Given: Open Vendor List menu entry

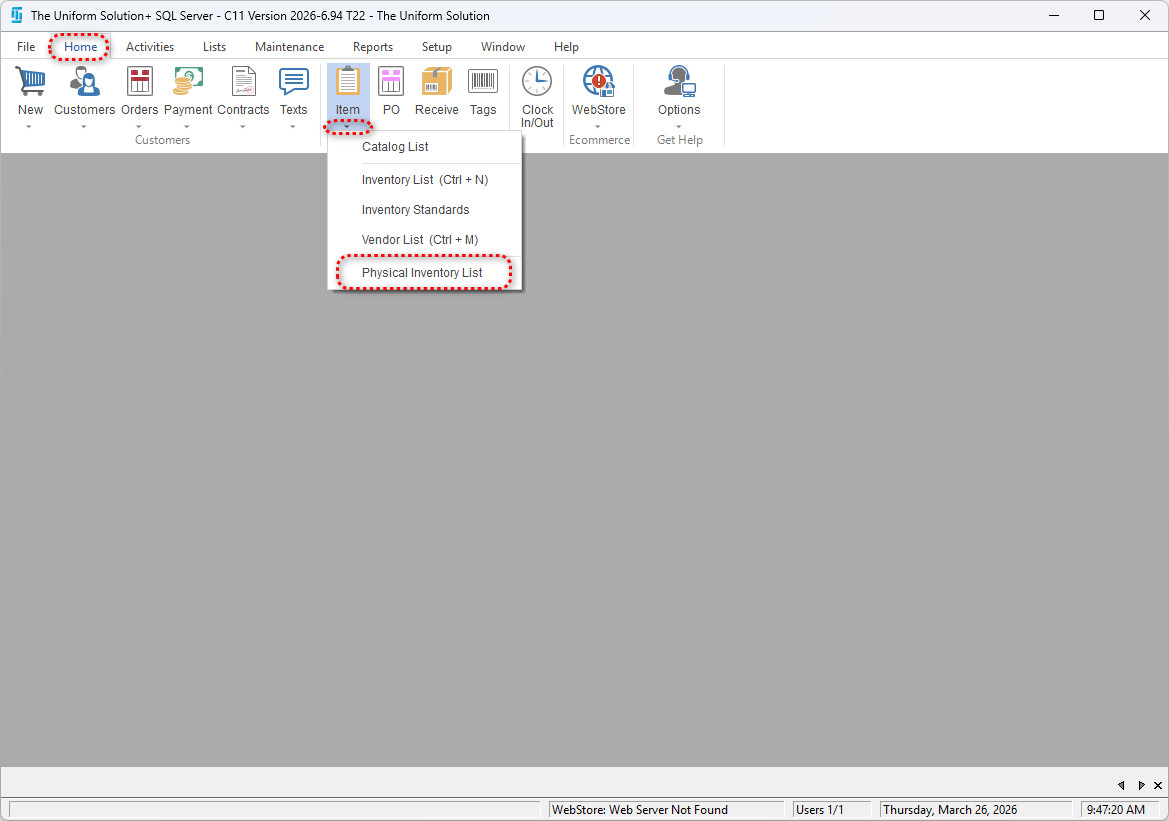Looking at the screenshot, I should coord(419,240).
